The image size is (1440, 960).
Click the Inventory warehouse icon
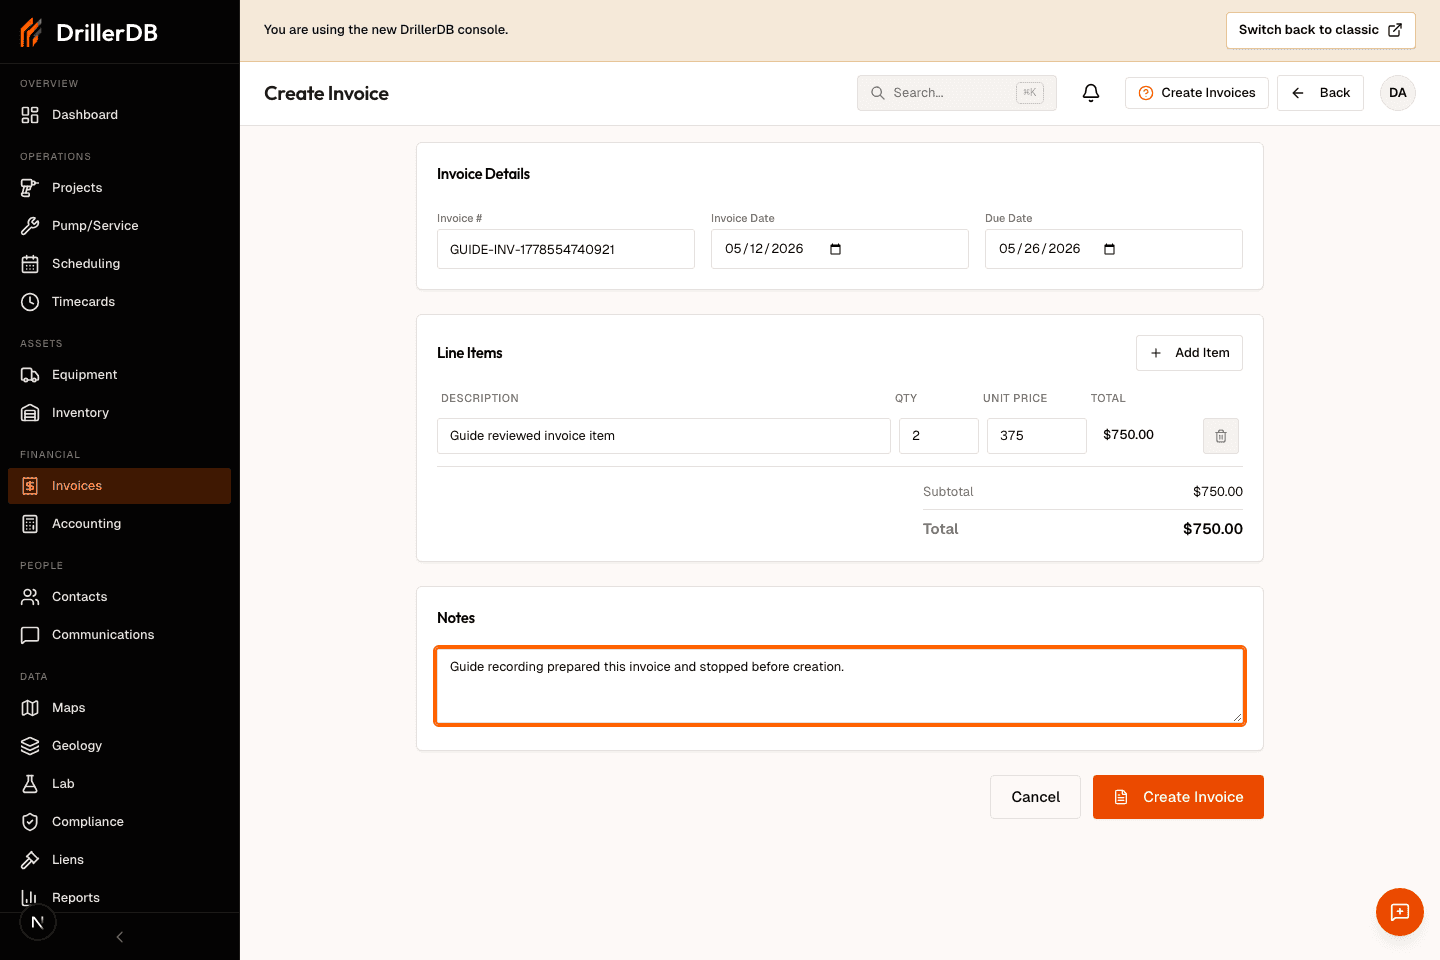click(30, 413)
